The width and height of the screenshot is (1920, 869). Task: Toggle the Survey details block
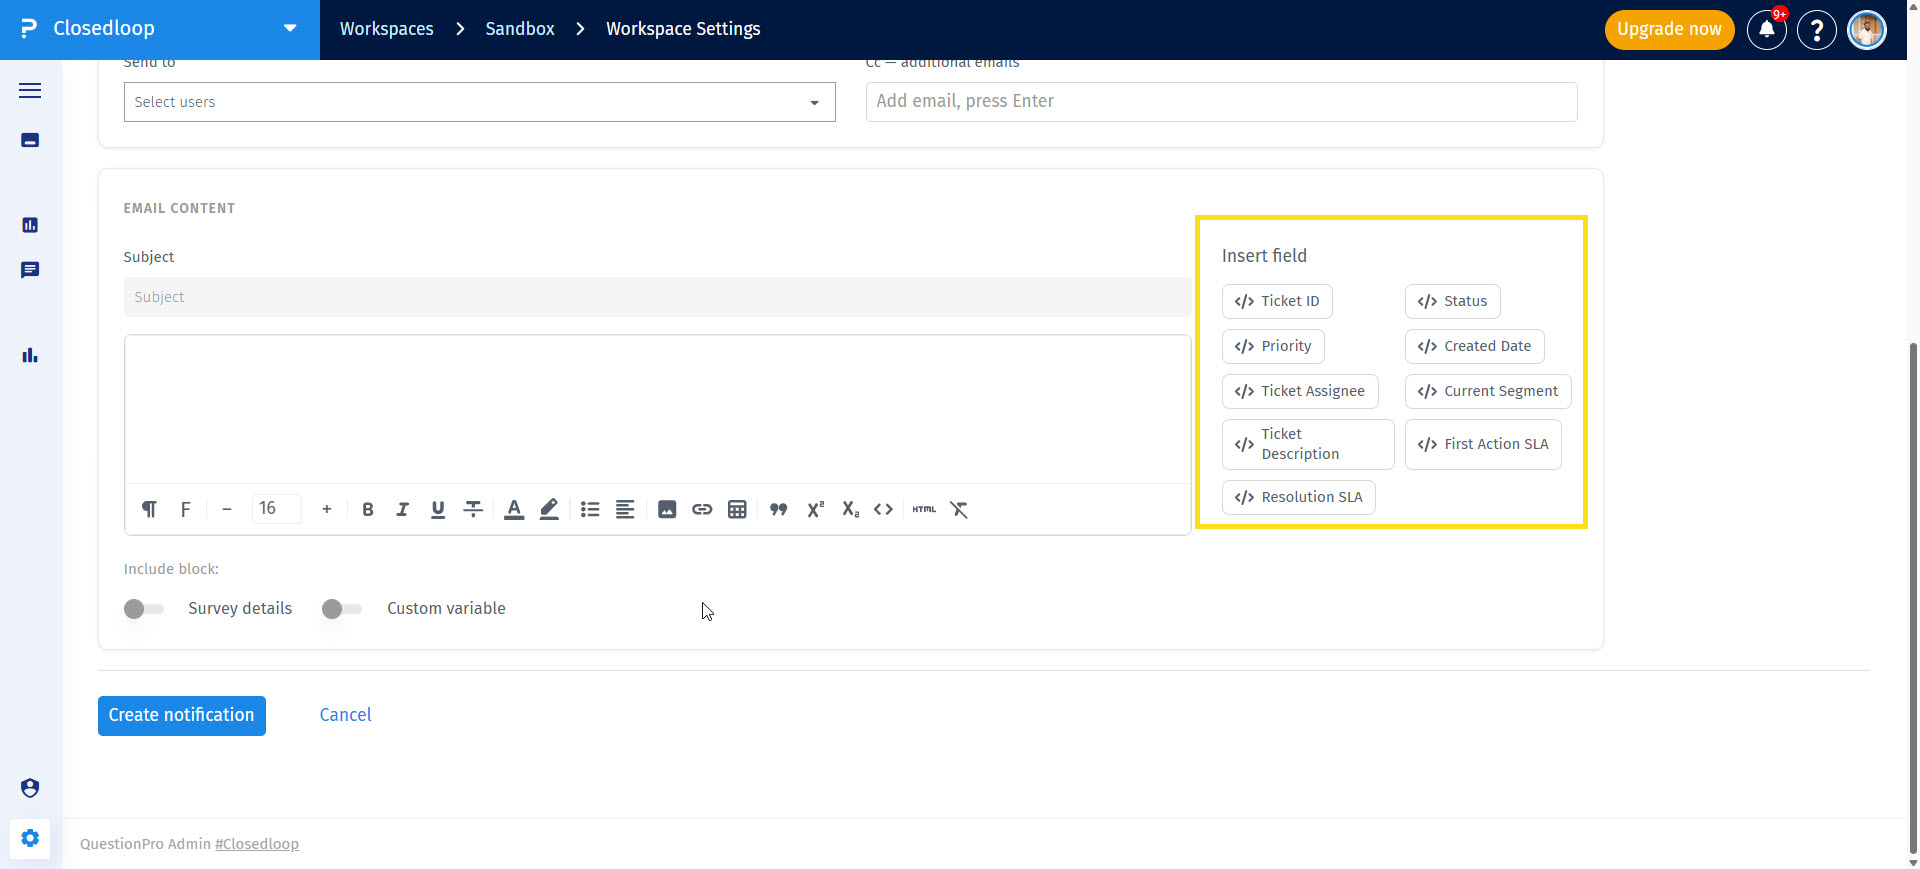143,608
